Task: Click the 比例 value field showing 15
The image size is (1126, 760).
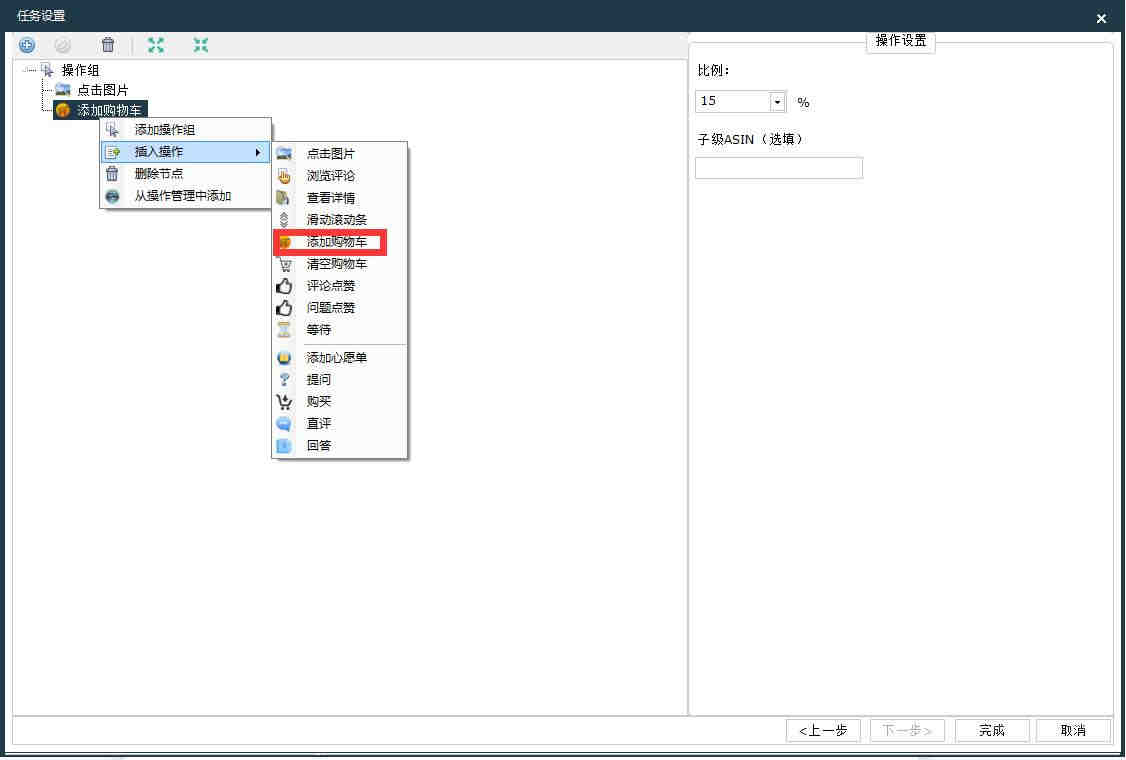Action: pyautogui.click(x=732, y=101)
